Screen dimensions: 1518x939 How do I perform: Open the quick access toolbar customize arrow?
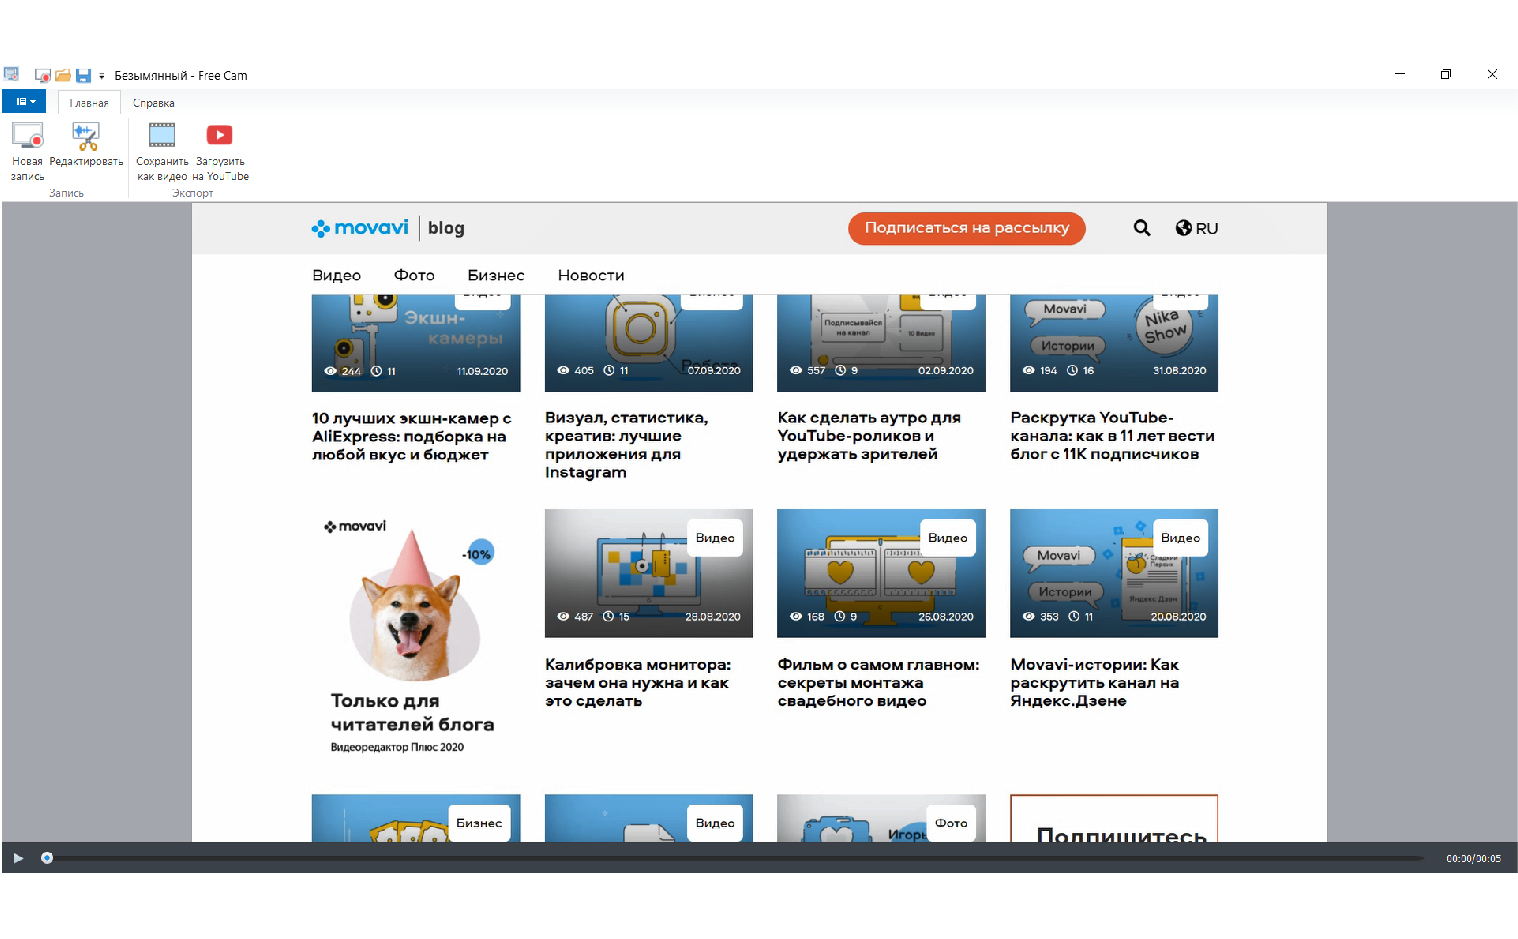click(101, 76)
